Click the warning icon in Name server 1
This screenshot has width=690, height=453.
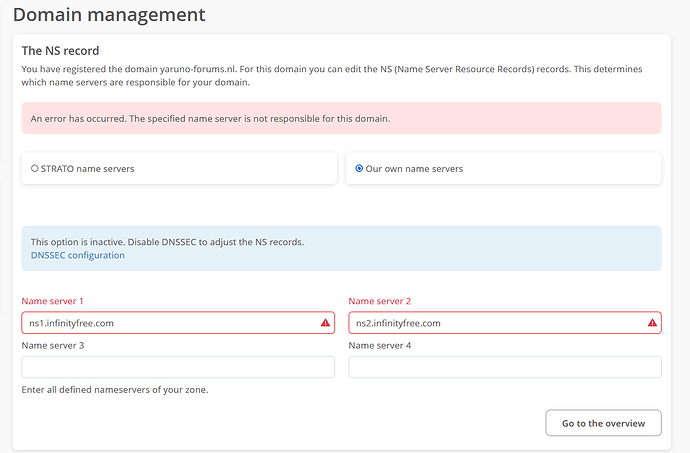(x=325, y=323)
